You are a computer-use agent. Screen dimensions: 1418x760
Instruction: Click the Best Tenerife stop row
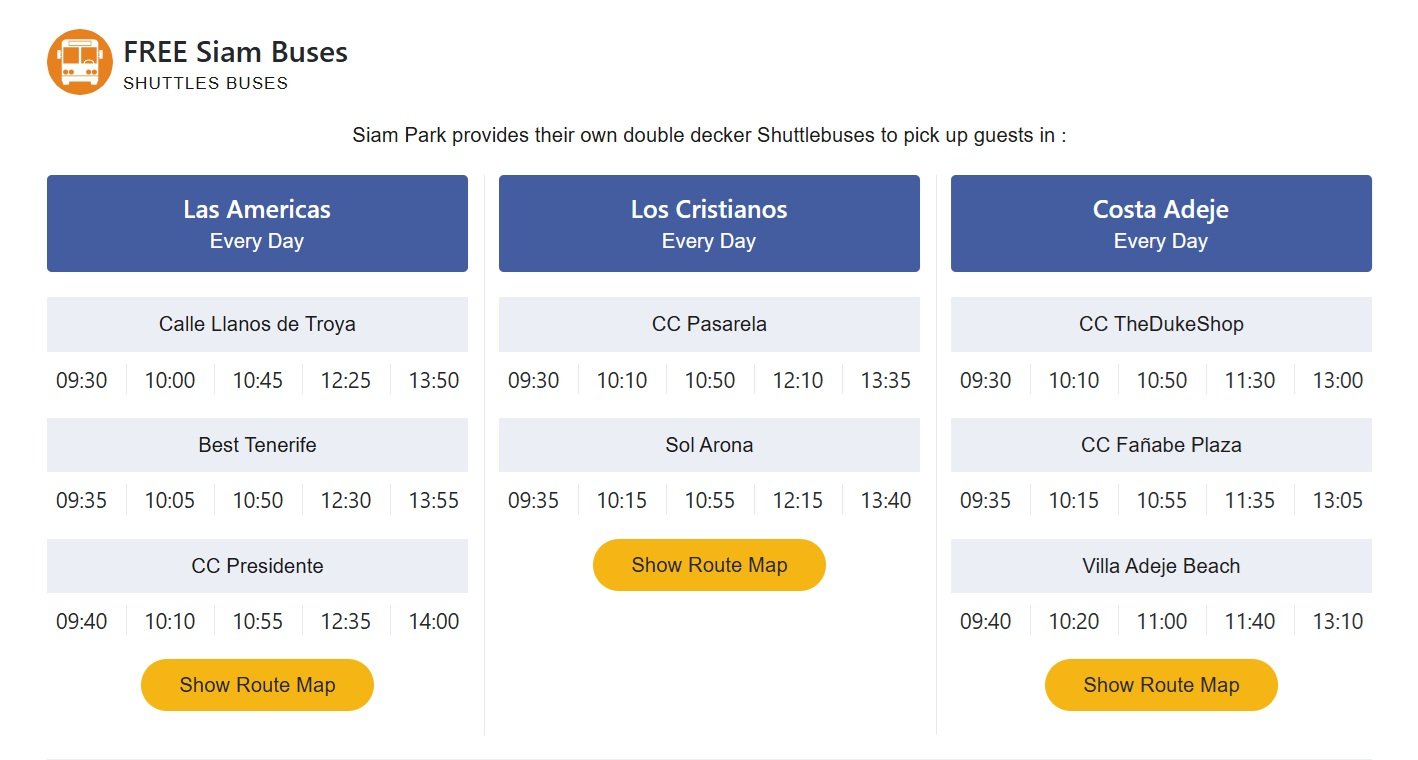[256, 445]
